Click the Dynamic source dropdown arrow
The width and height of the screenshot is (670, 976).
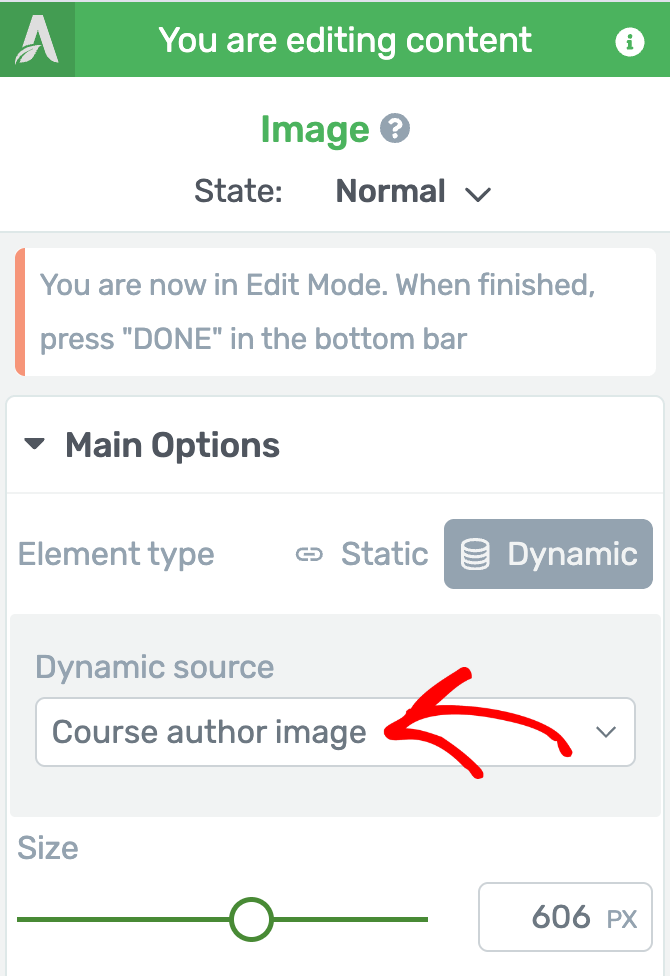tap(606, 732)
